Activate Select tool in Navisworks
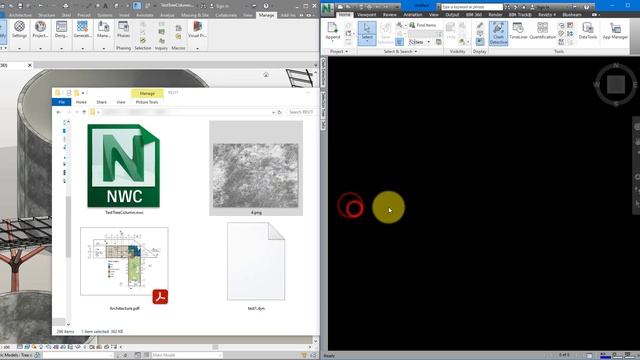This screenshot has height=360, width=640. click(367, 33)
